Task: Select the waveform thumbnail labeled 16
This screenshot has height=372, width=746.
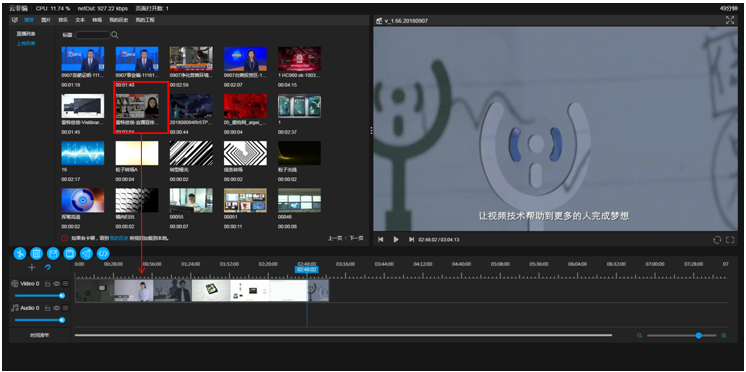Action: 83,153
